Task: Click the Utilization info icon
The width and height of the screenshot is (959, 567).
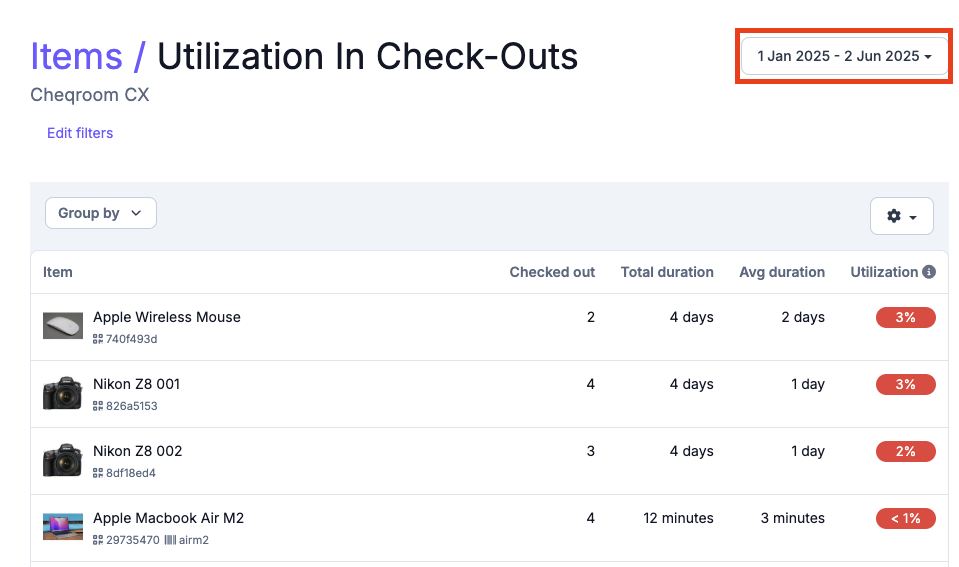Action: [928, 272]
